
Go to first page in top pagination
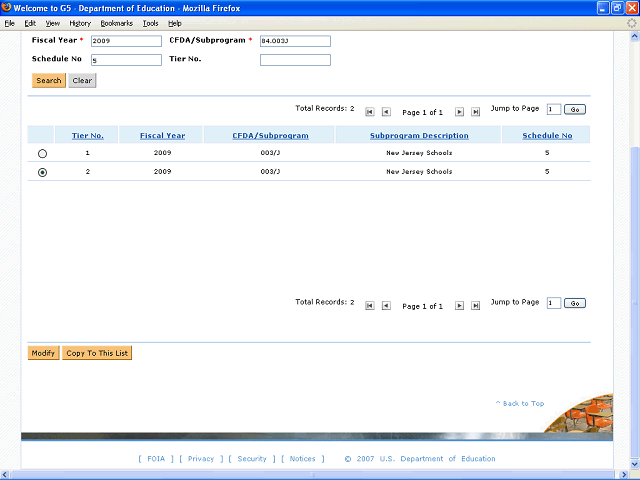370,112
